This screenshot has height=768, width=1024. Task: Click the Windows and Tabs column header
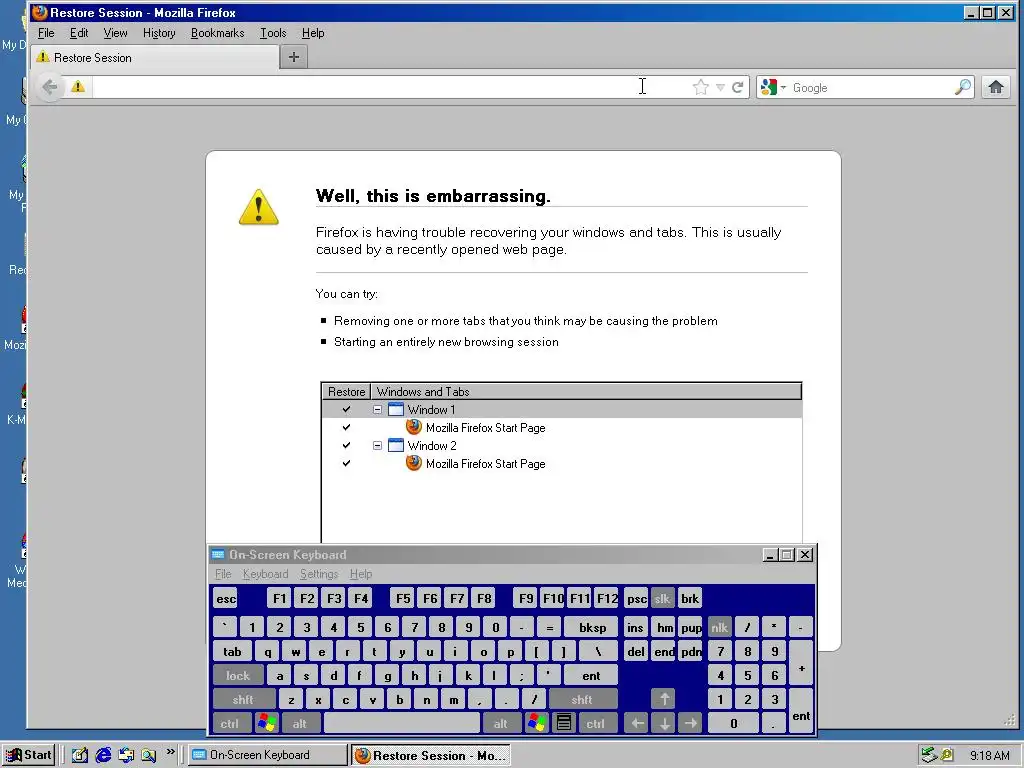coord(586,392)
